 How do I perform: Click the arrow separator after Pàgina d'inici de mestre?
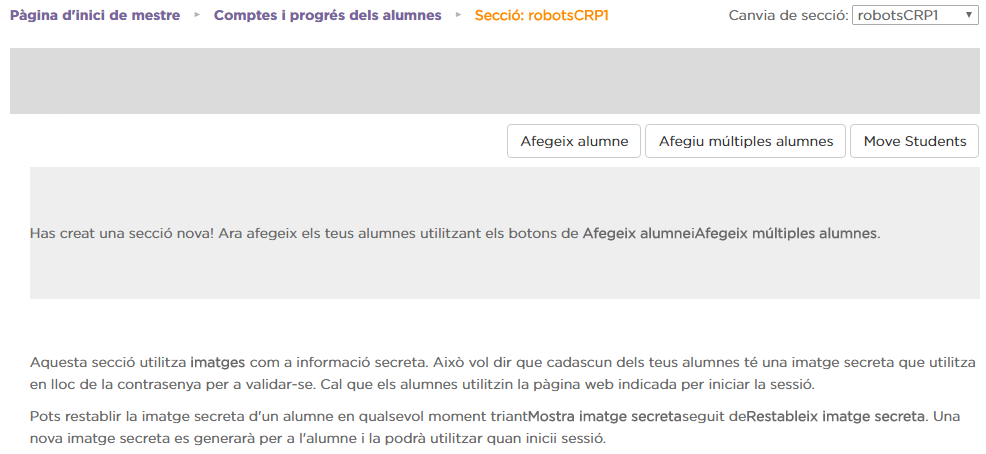pos(197,14)
